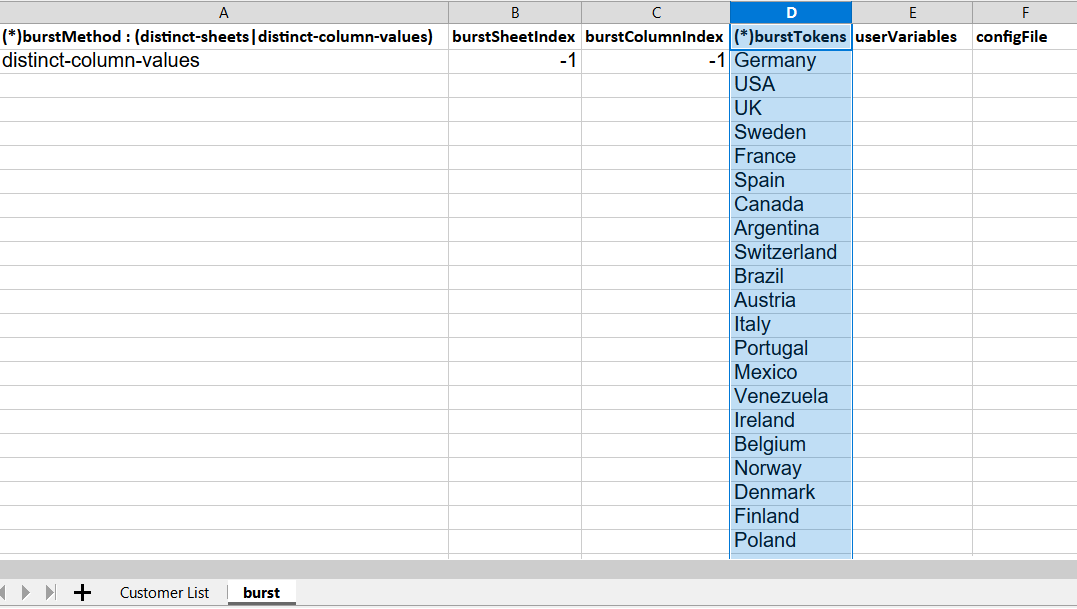Select the Switzerland cell
This screenshot has height=609, width=1077.
(x=791, y=253)
